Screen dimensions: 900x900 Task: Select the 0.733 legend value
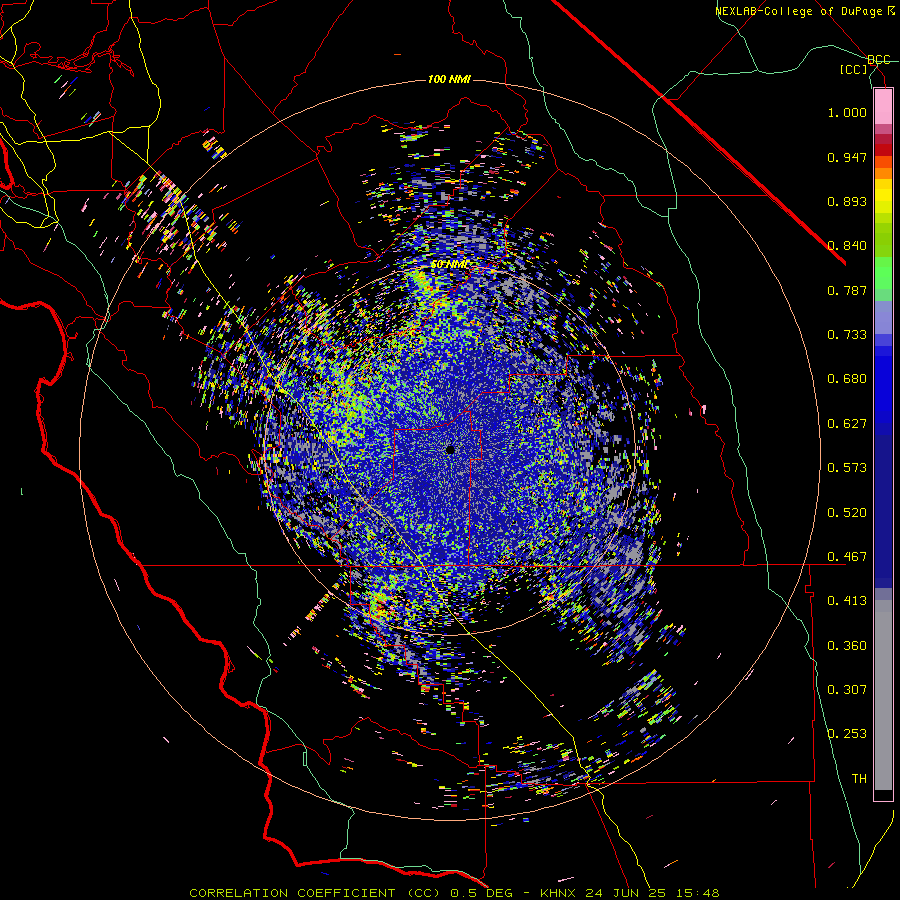(x=847, y=335)
